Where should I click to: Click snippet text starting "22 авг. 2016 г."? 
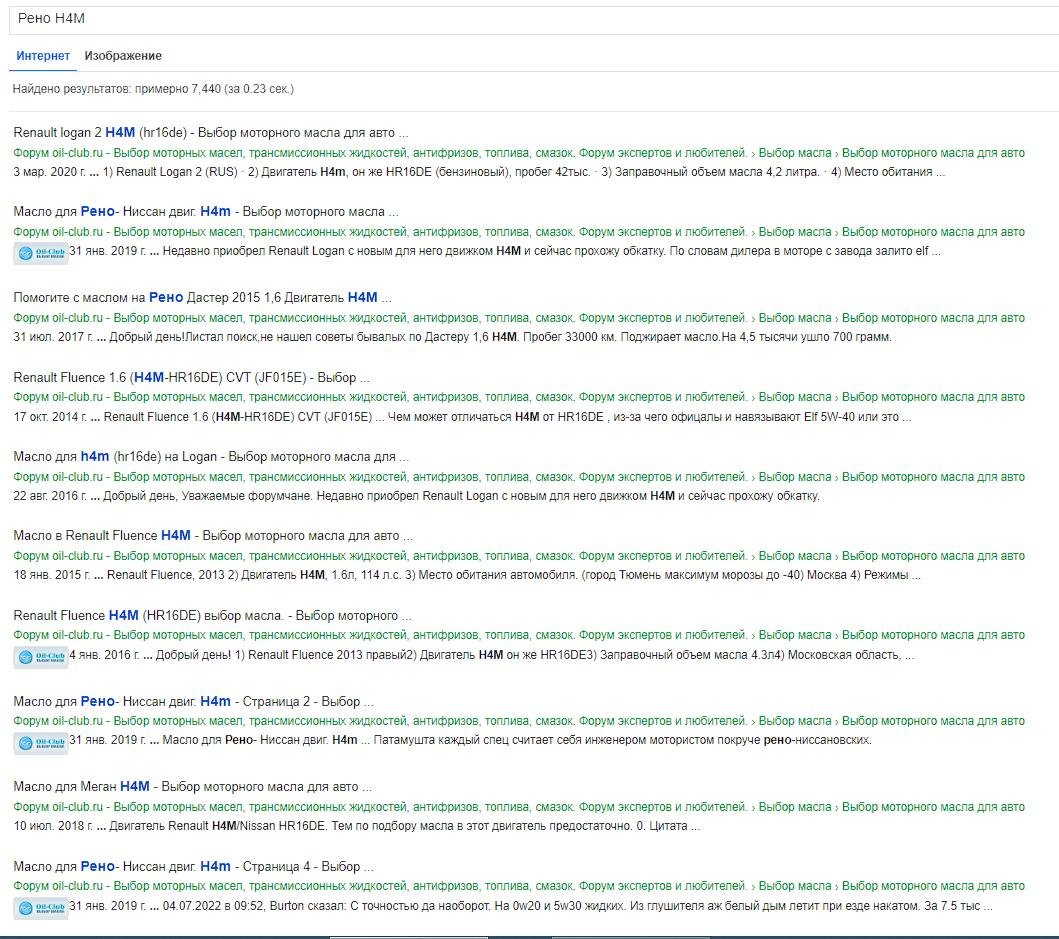click(x=416, y=496)
